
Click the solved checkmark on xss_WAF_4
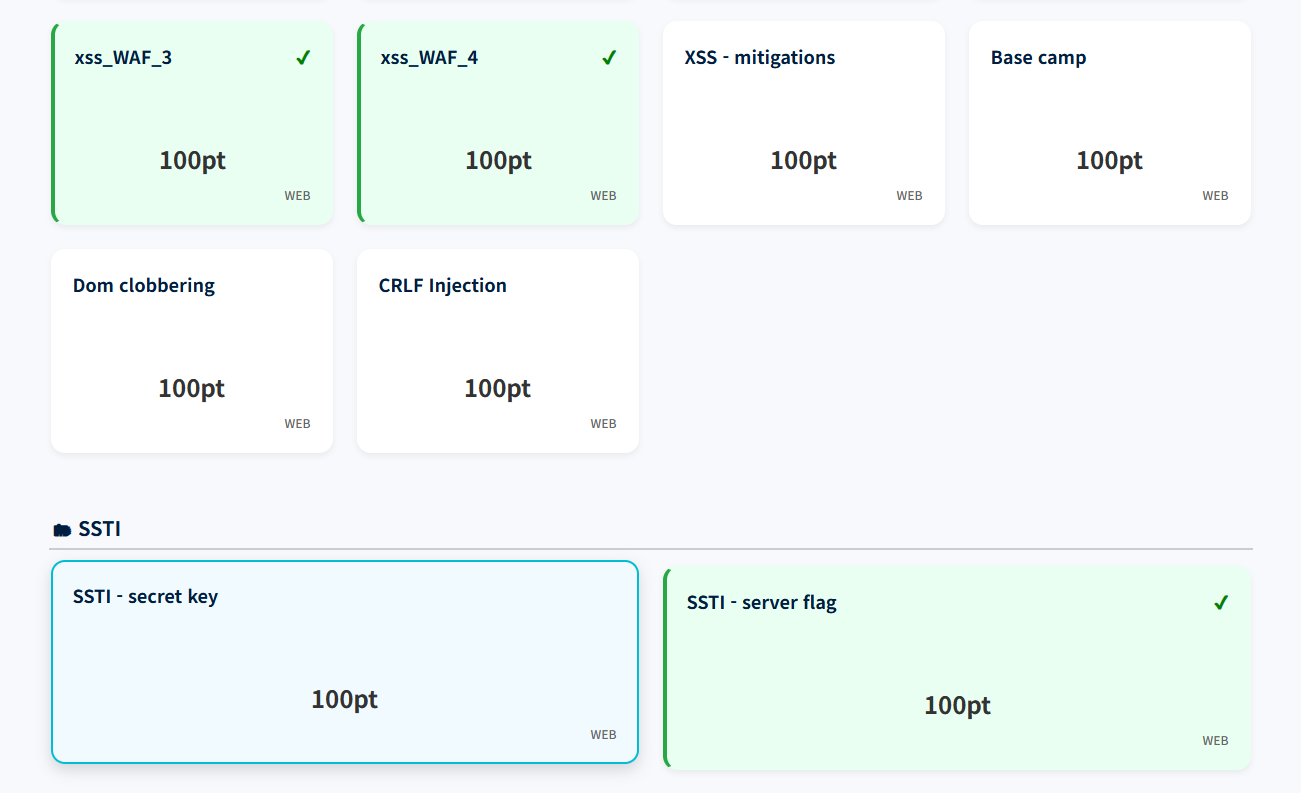click(x=609, y=58)
